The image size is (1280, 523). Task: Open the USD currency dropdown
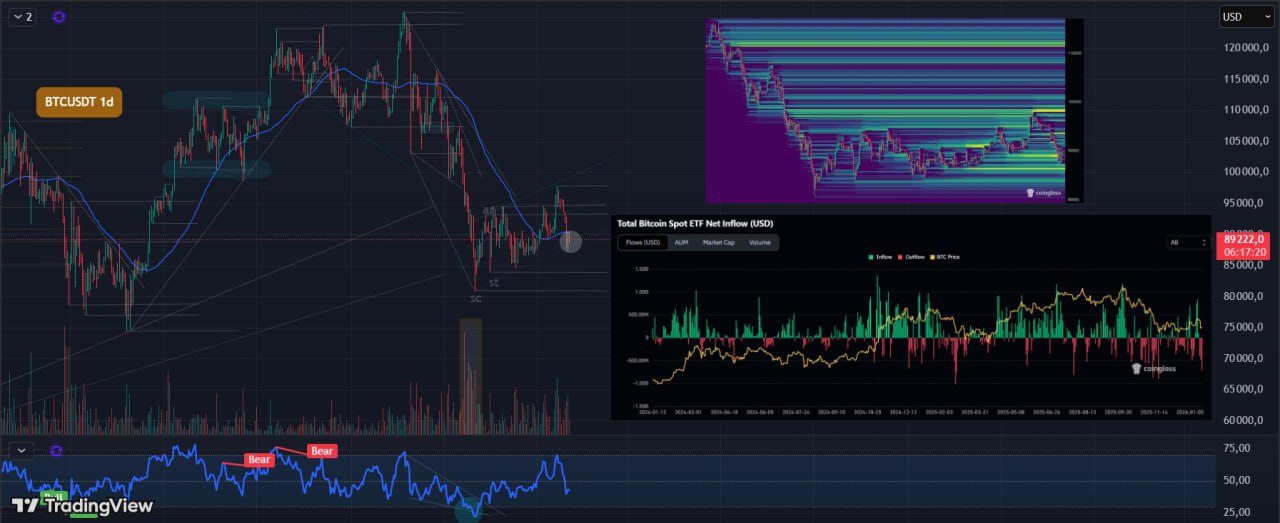pos(1246,17)
